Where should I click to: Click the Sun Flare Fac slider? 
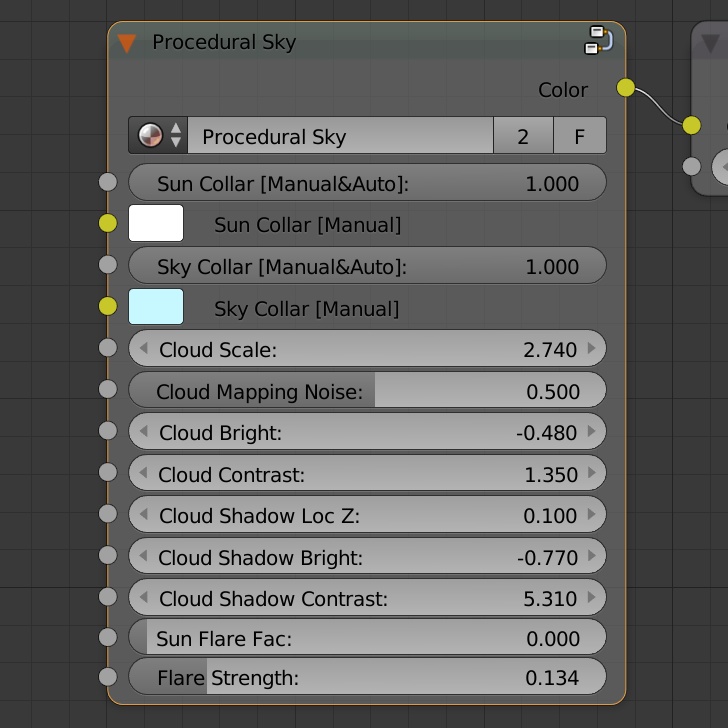coord(367,638)
